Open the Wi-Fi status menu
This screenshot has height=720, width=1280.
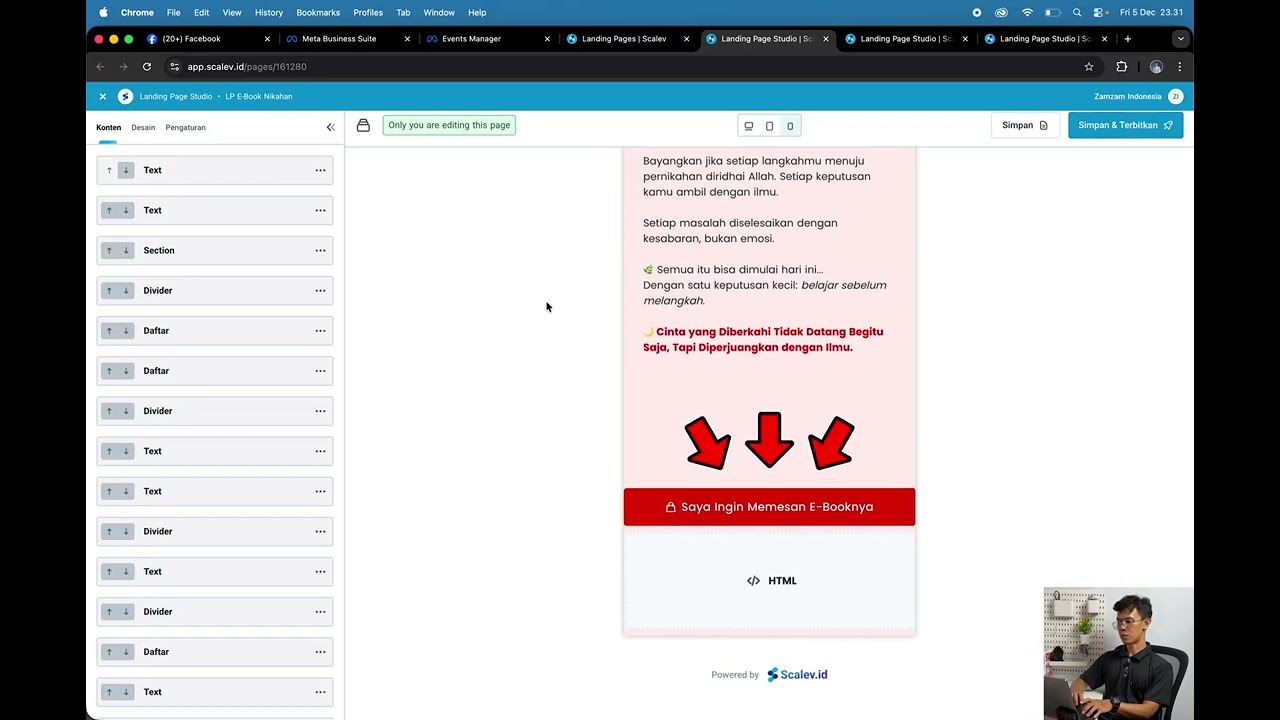pos(1027,13)
